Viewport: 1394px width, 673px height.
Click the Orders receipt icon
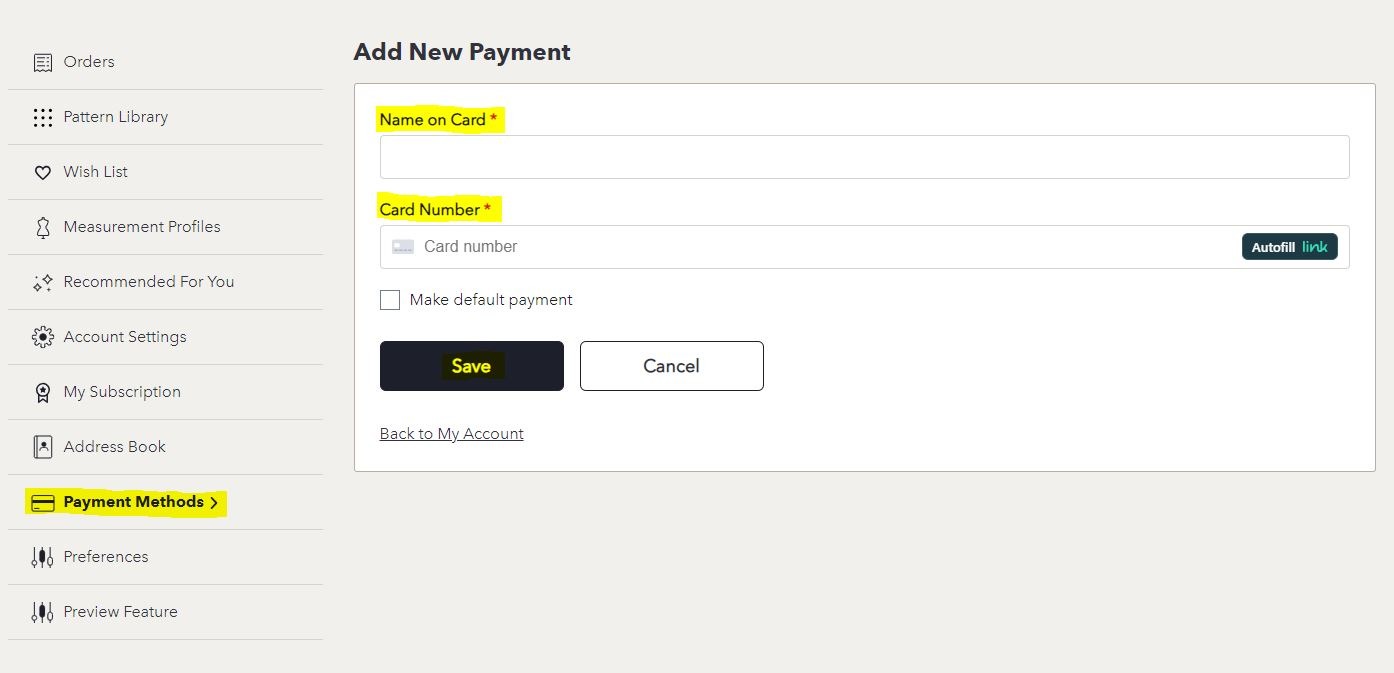[43, 62]
